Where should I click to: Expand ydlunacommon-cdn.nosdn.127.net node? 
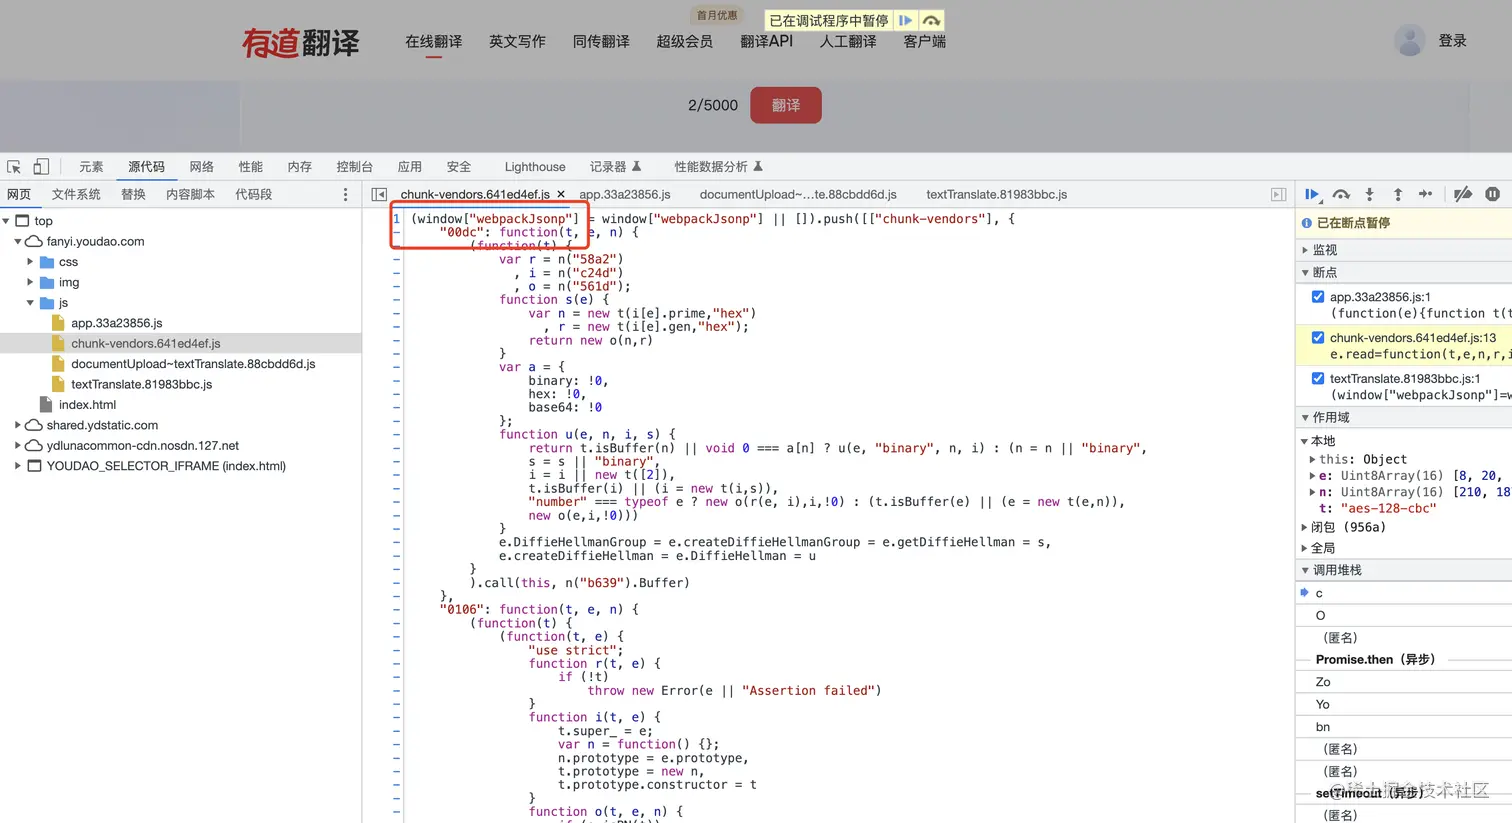coord(18,446)
